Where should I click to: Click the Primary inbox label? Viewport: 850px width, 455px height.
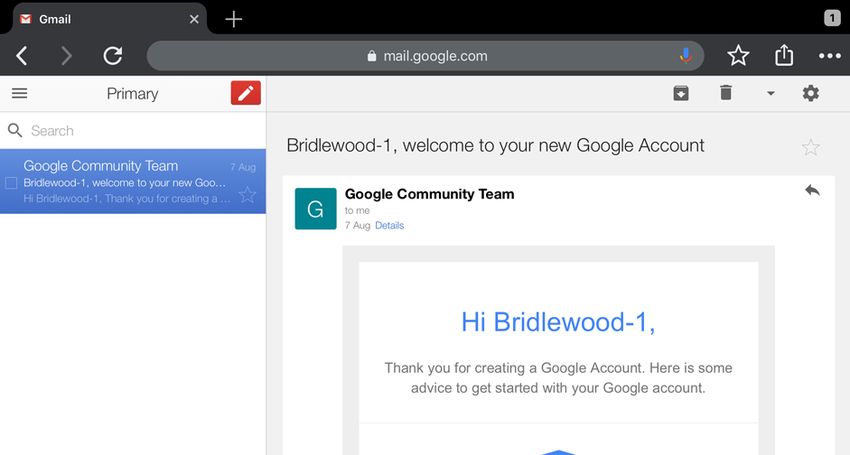point(132,94)
